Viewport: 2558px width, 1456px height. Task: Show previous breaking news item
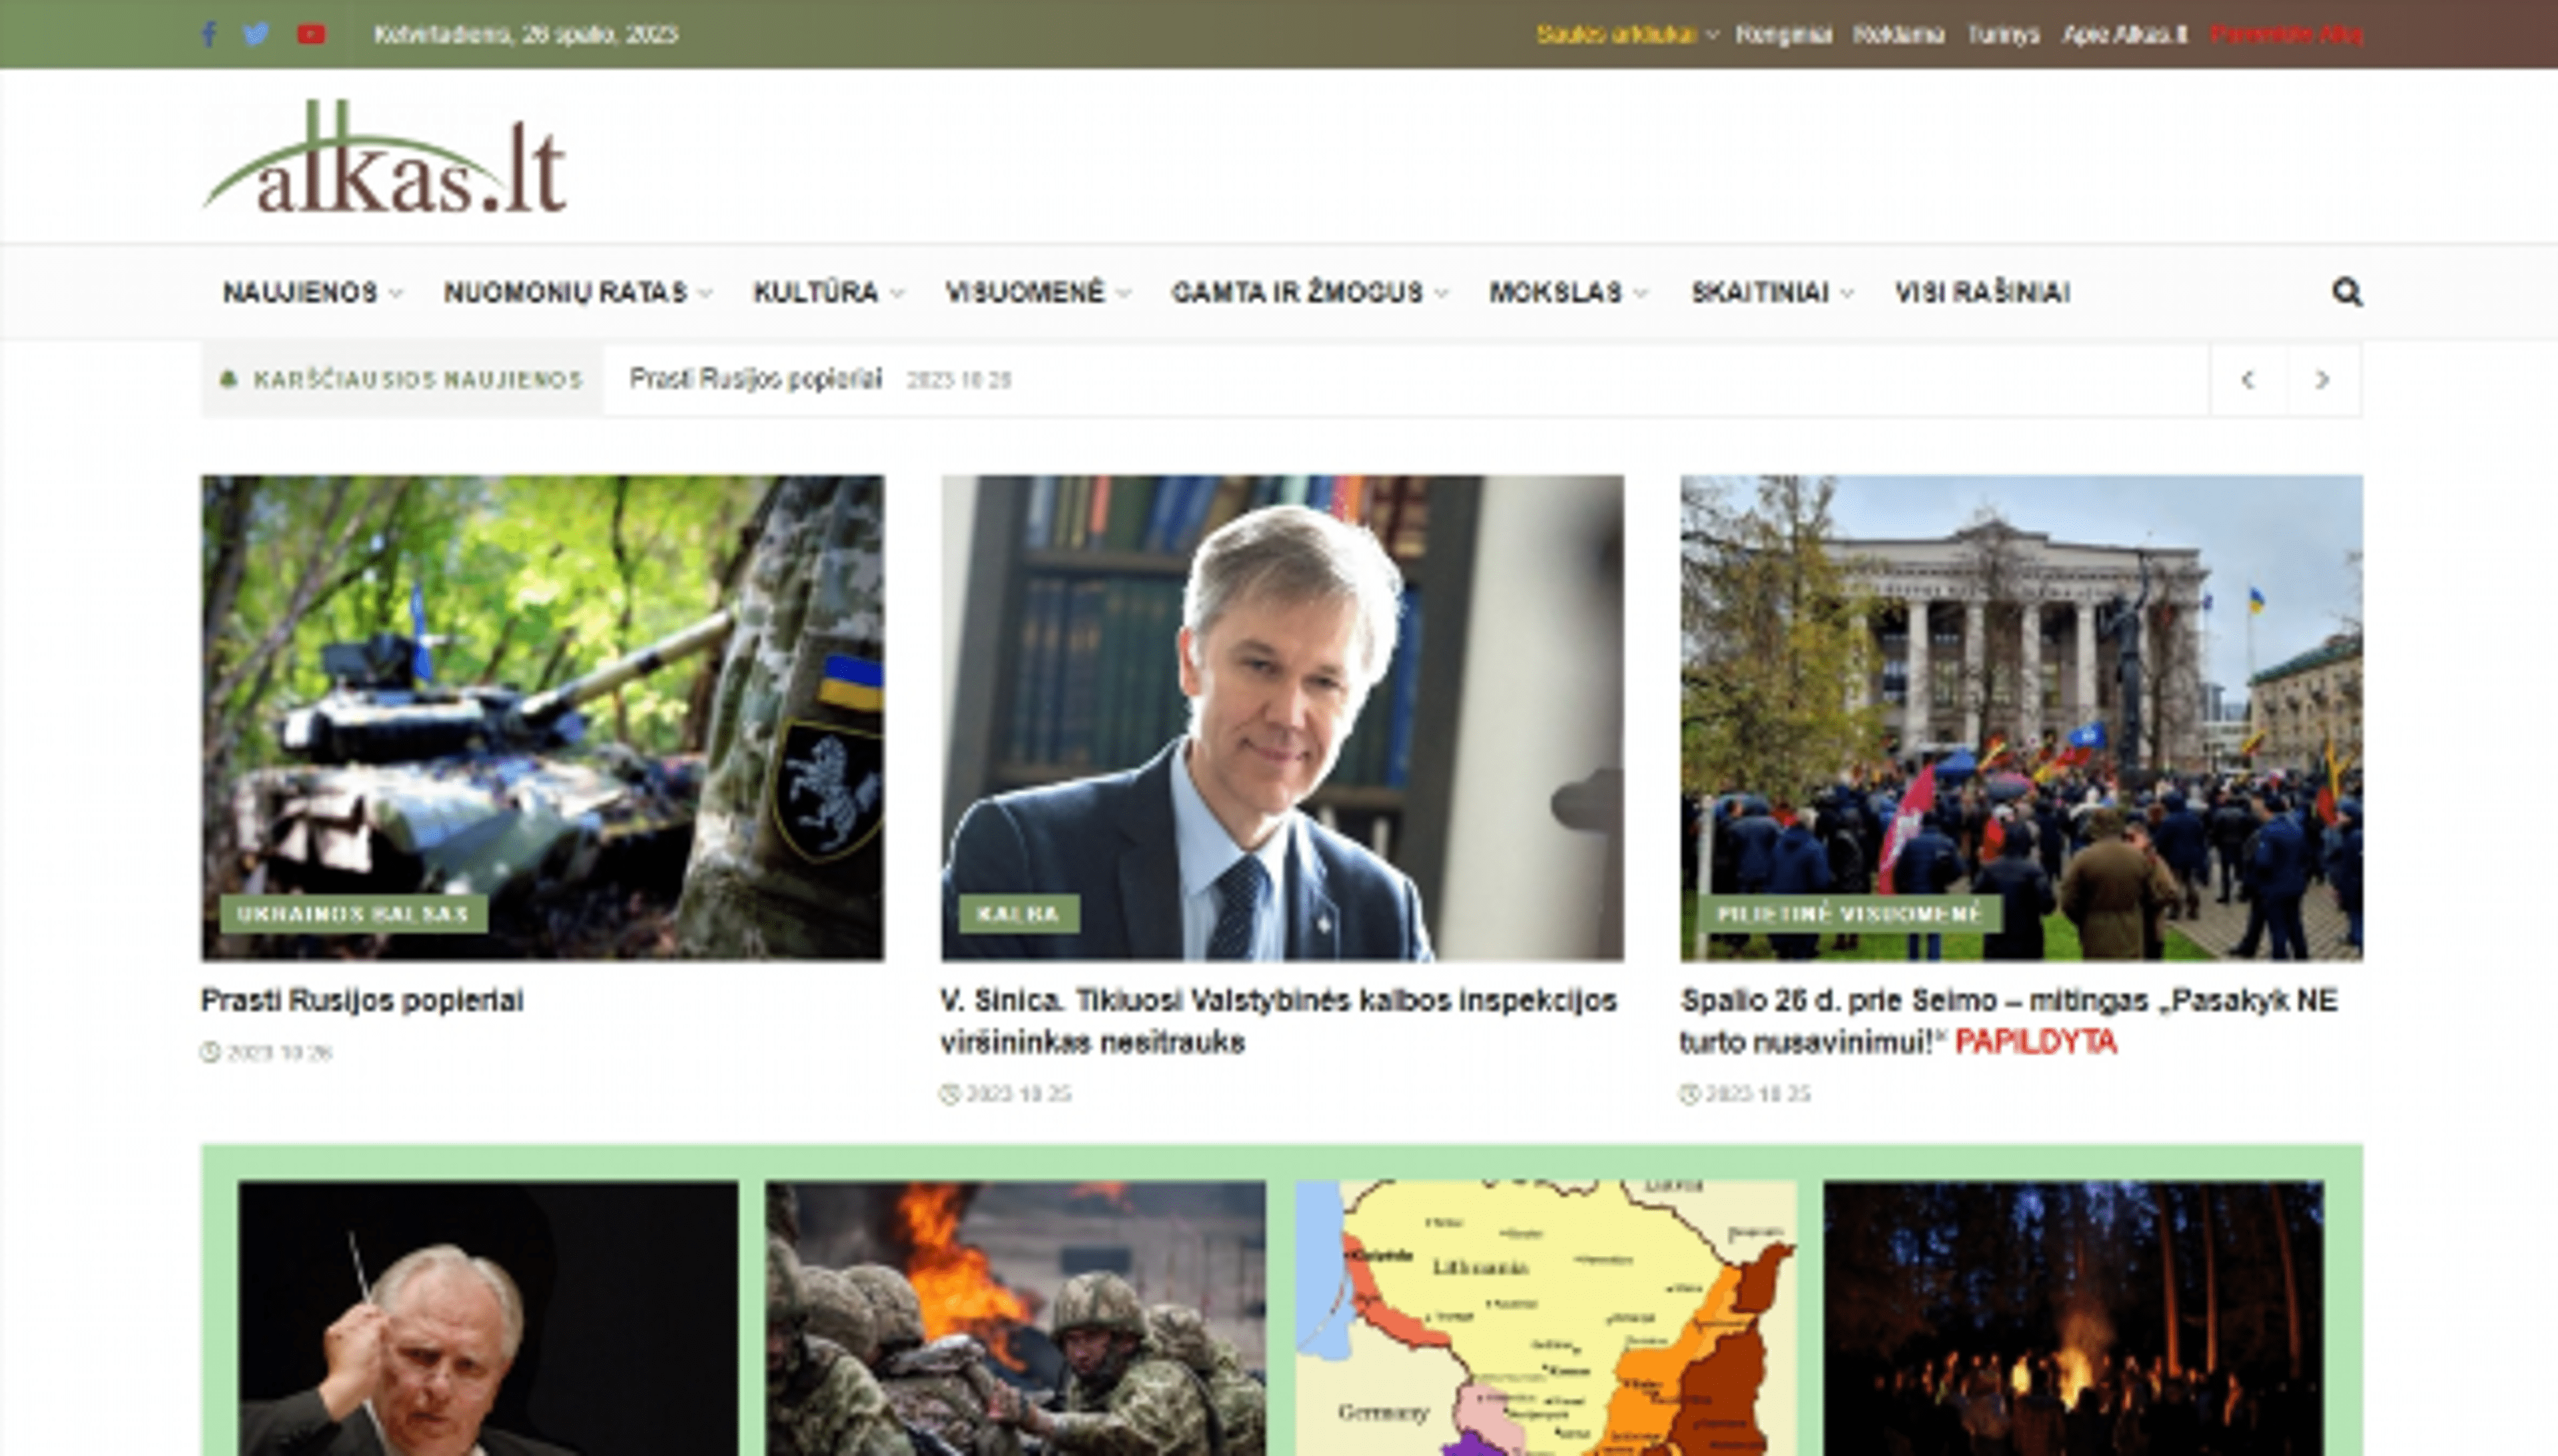coord(2248,380)
